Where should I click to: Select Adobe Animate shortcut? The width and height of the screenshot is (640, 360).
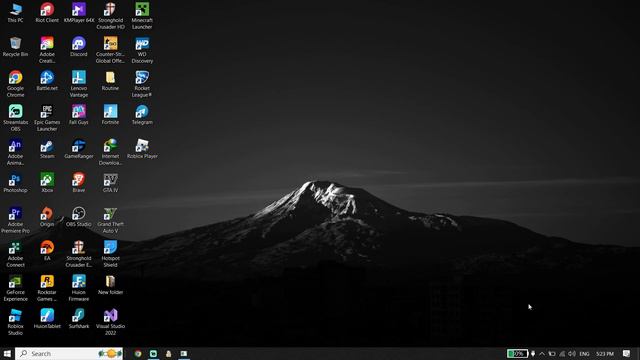click(16, 152)
